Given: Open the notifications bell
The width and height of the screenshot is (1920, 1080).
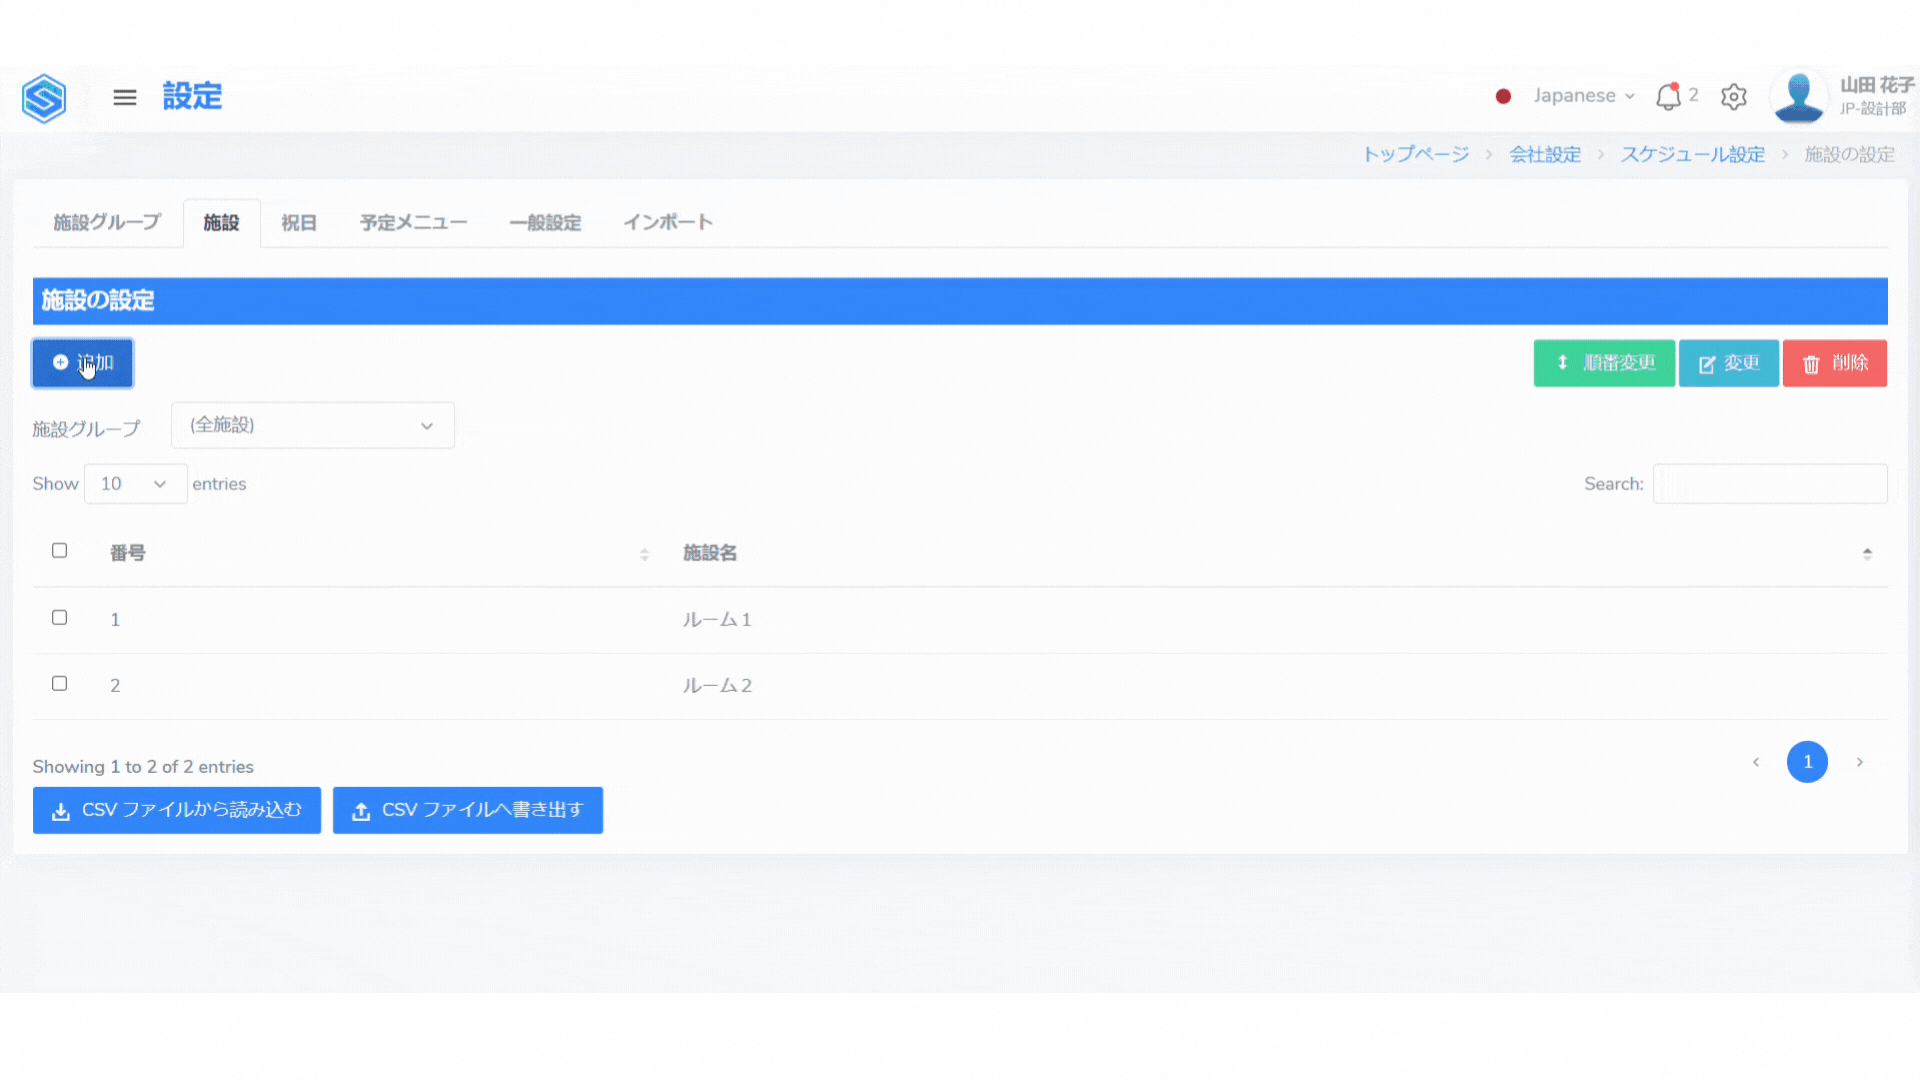Looking at the screenshot, I should click(x=1668, y=96).
